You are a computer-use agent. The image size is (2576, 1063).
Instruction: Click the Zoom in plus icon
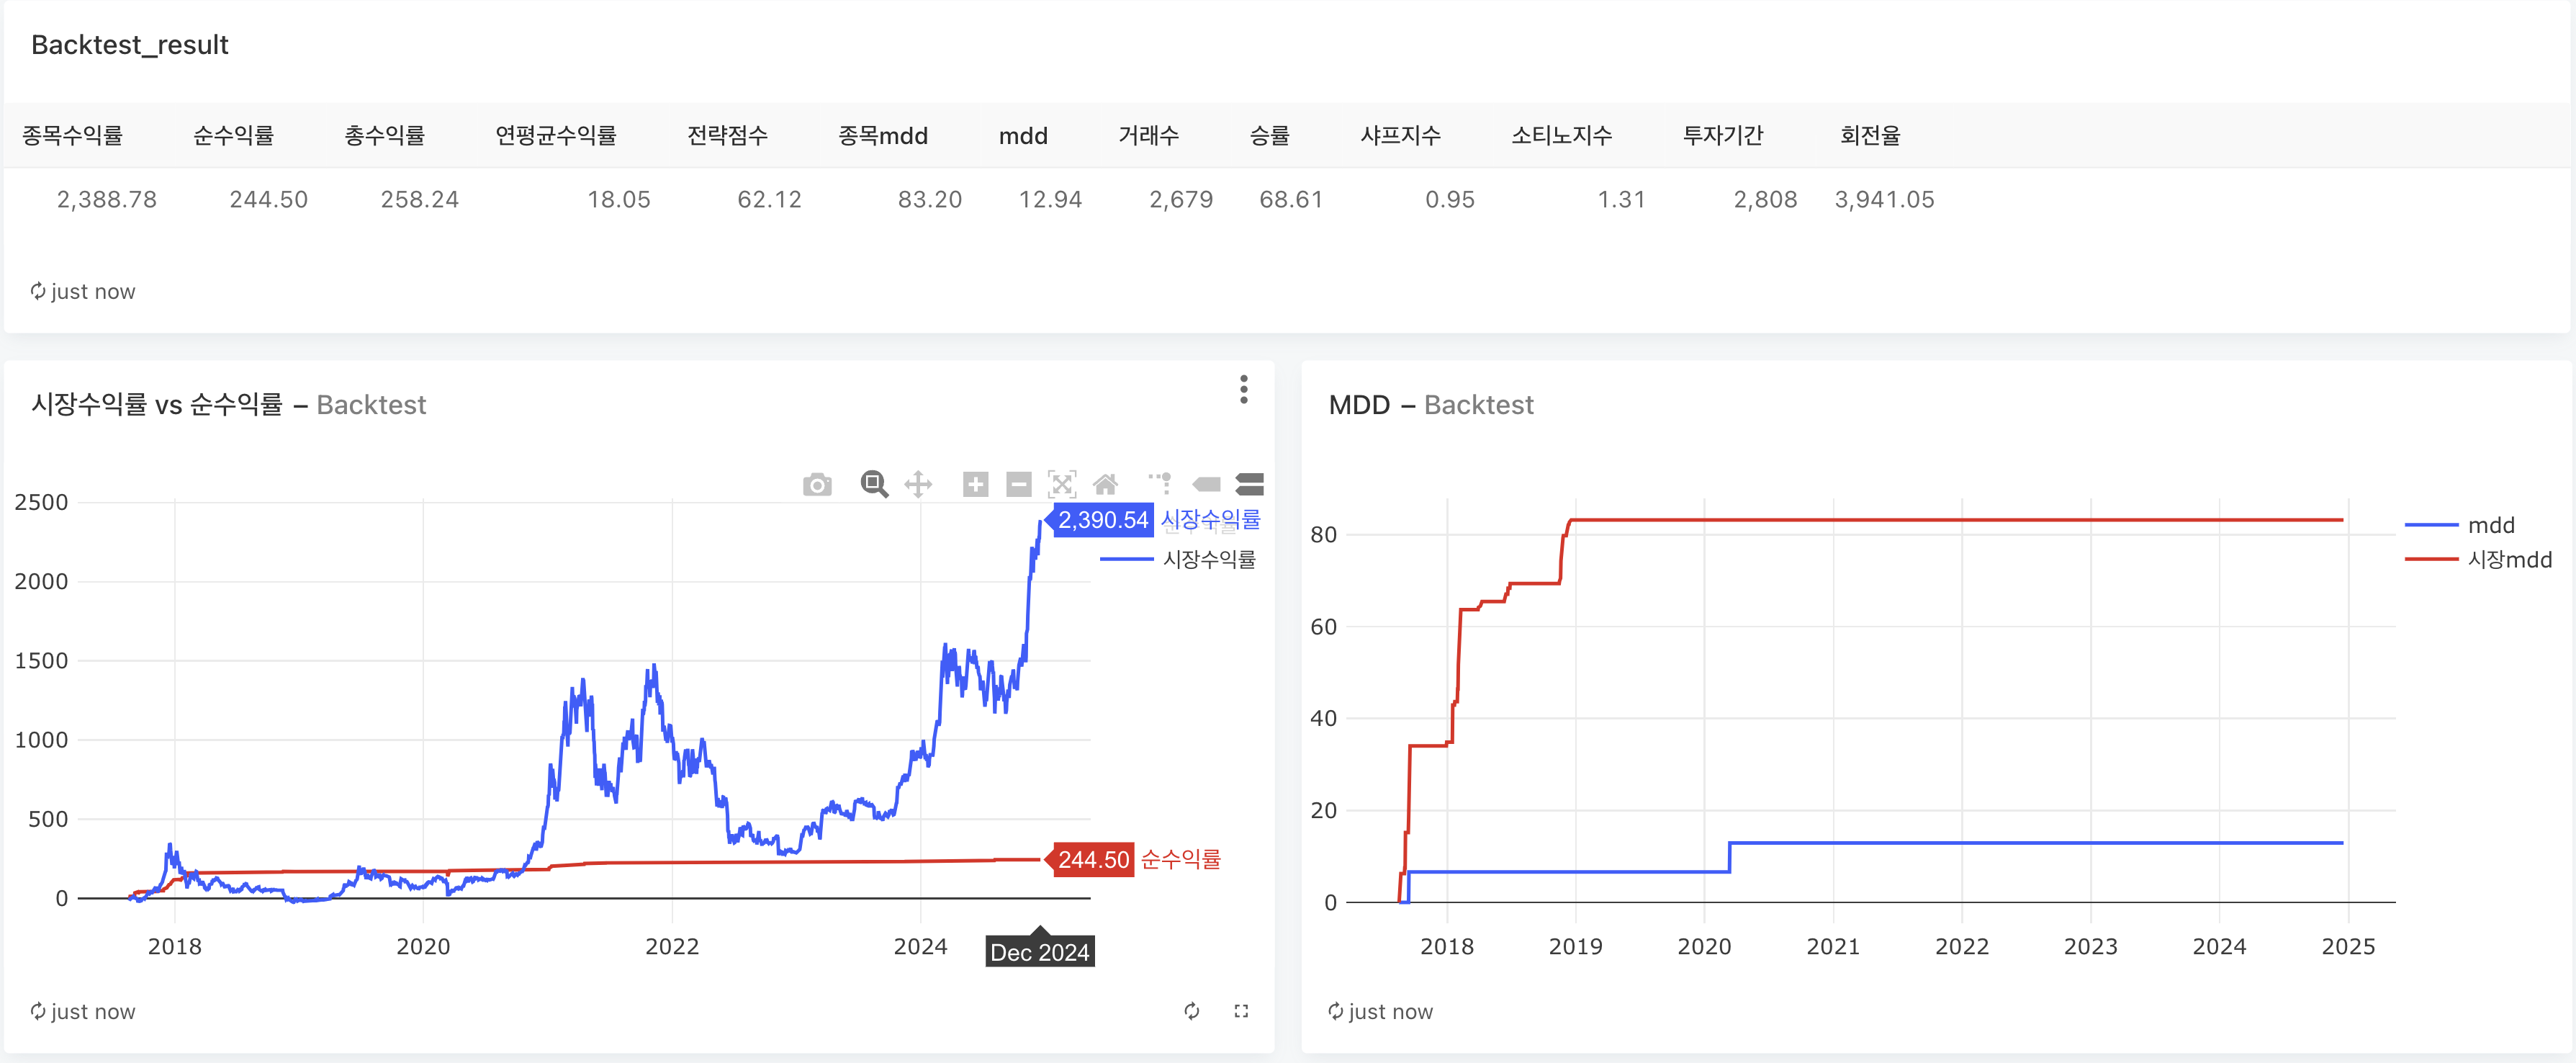click(975, 485)
